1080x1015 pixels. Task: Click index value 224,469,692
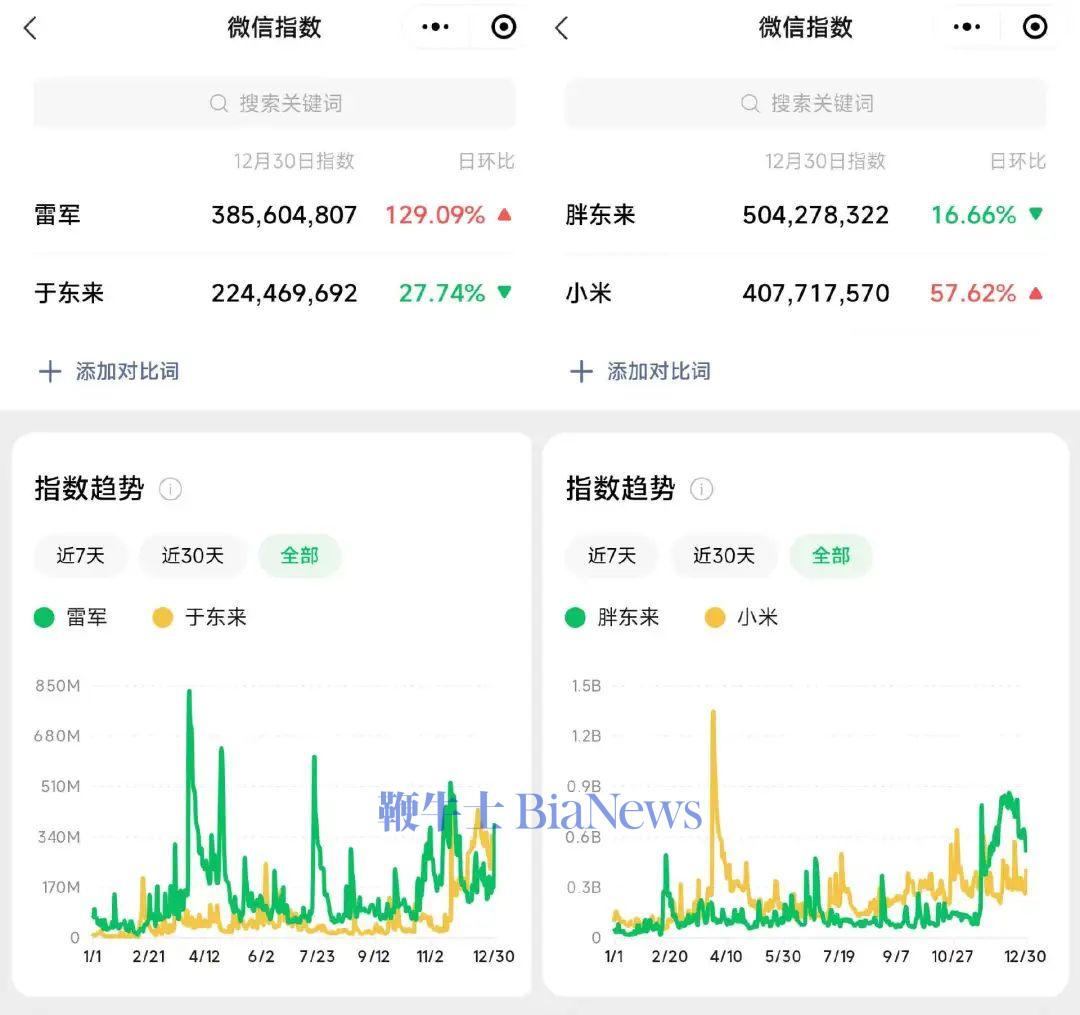pos(284,293)
